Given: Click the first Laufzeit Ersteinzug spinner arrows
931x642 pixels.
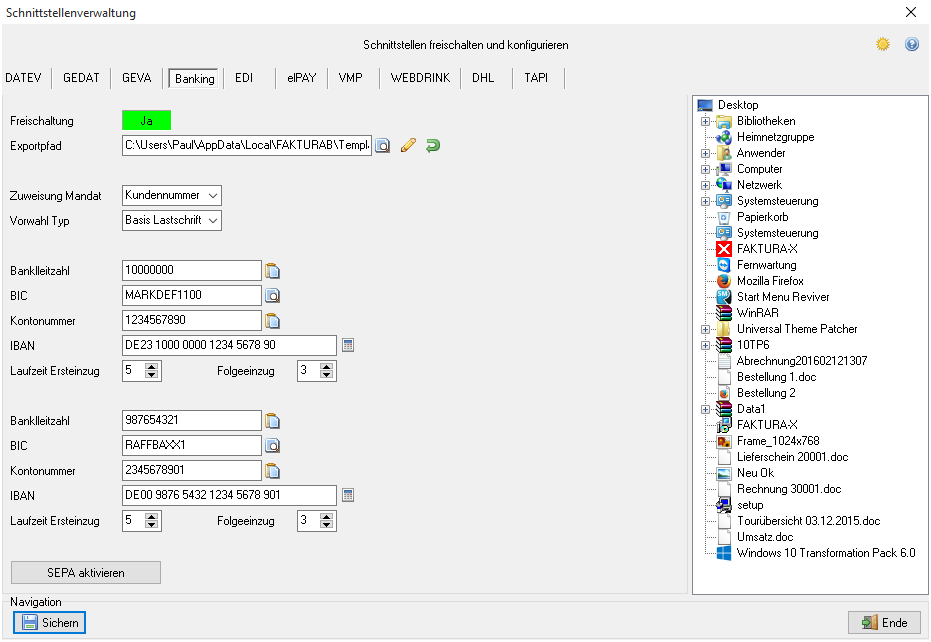Looking at the screenshot, I should [x=151, y=371].
